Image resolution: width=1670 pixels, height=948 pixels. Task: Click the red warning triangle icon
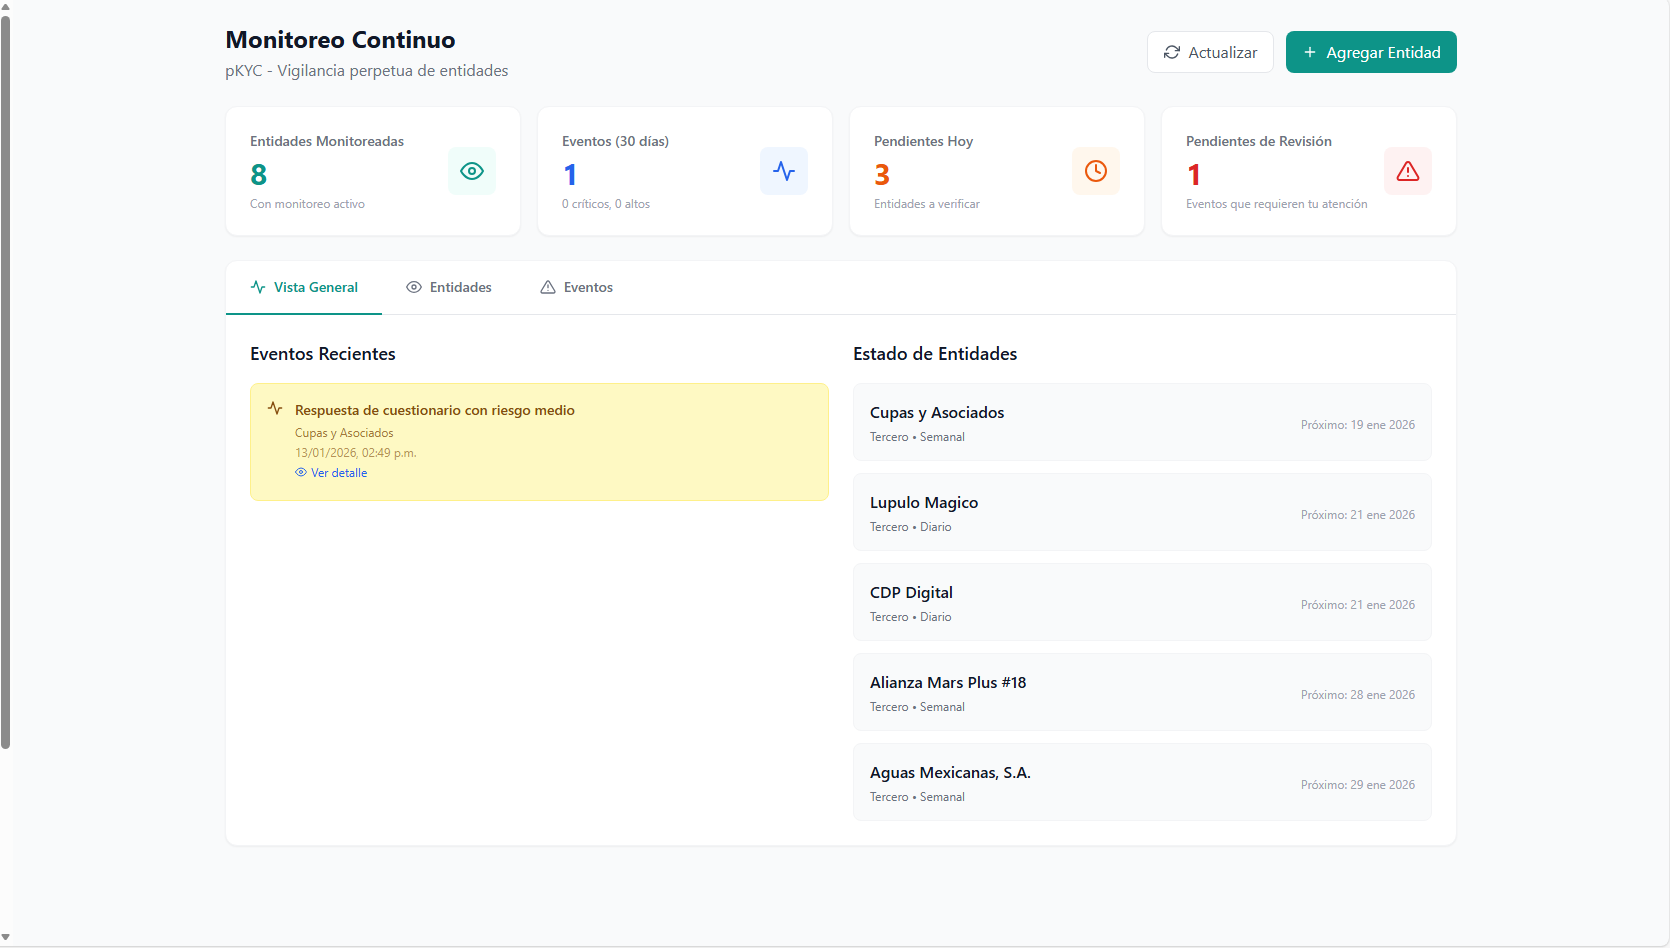tap(1408, 171)
